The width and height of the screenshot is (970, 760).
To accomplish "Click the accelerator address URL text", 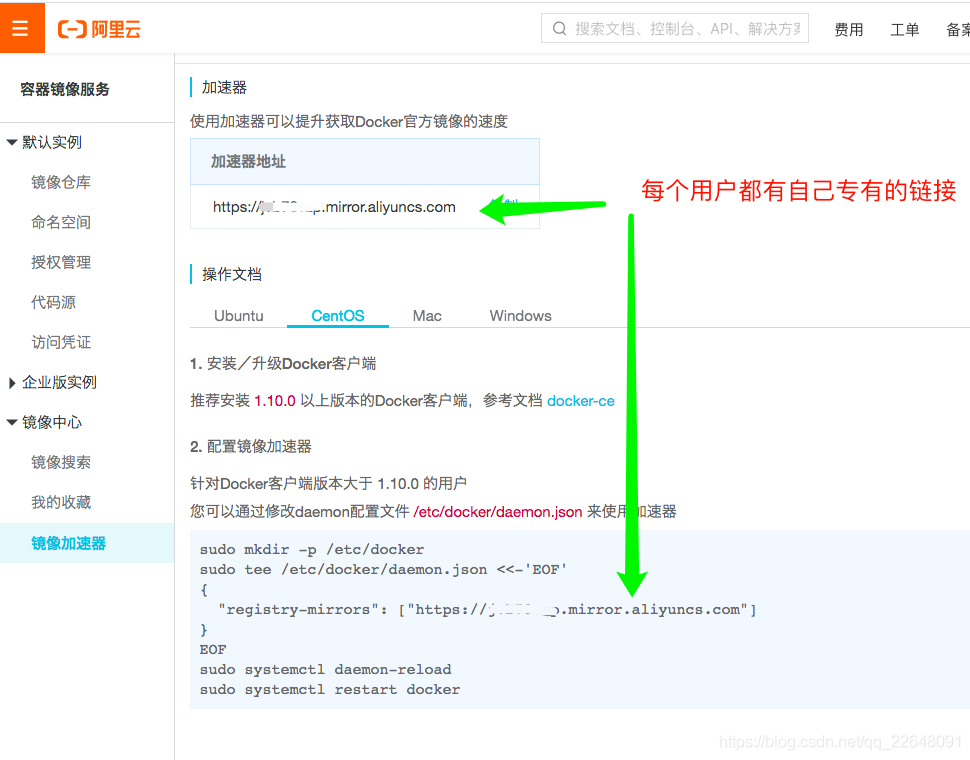I will point(334,207).
